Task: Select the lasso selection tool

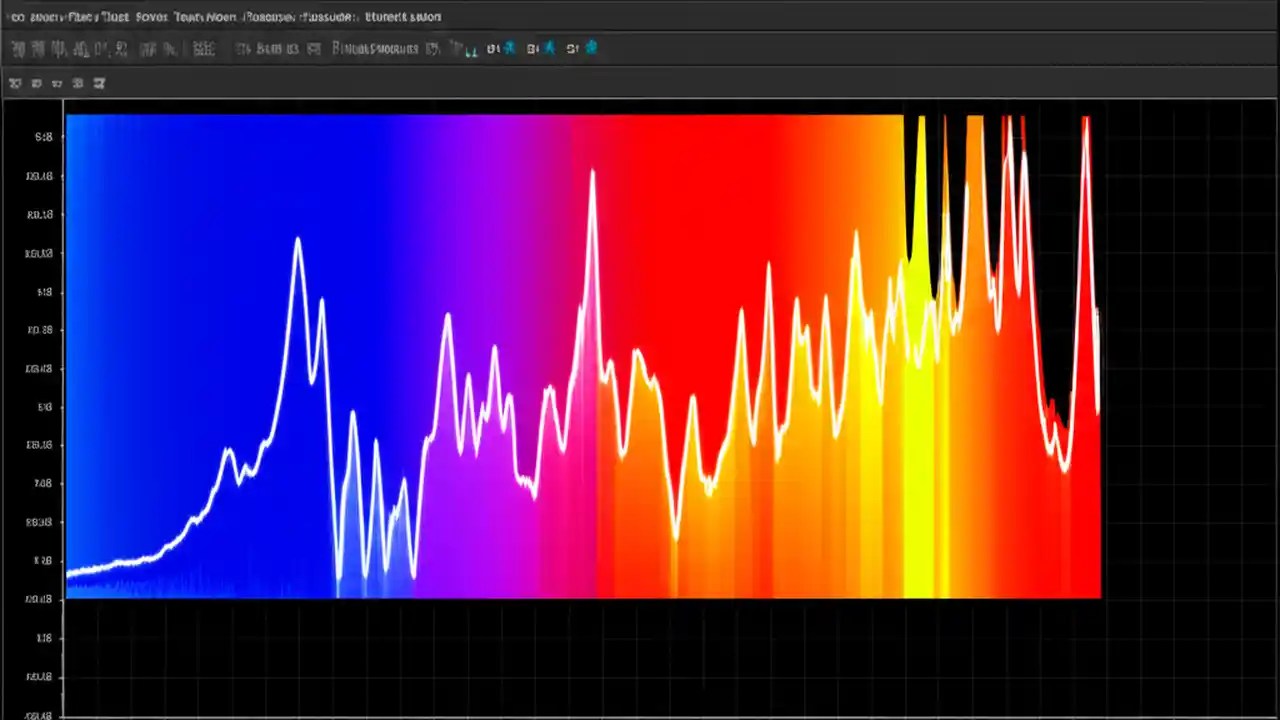Action: click(58, 48)
